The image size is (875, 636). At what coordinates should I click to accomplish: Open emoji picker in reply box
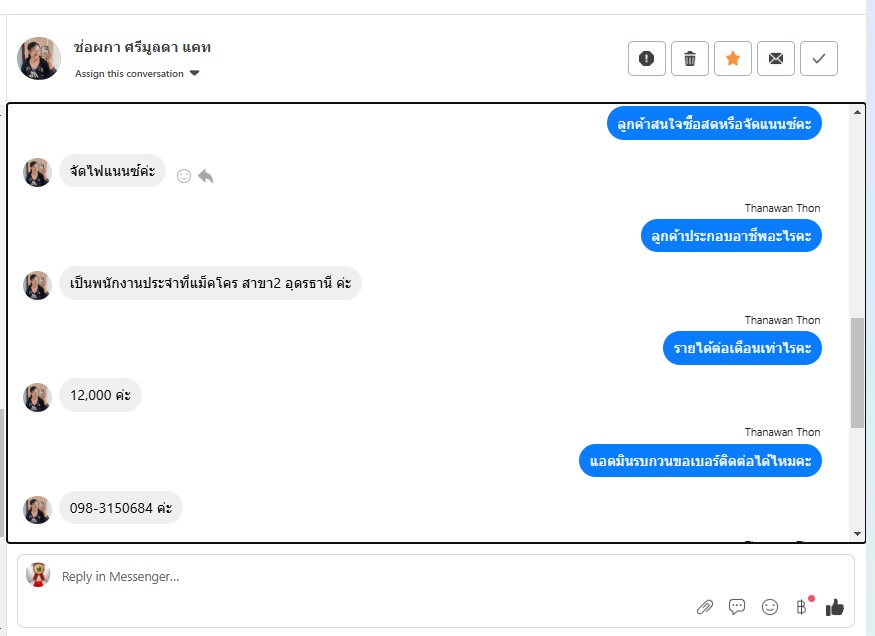click(x=770, y=607)
